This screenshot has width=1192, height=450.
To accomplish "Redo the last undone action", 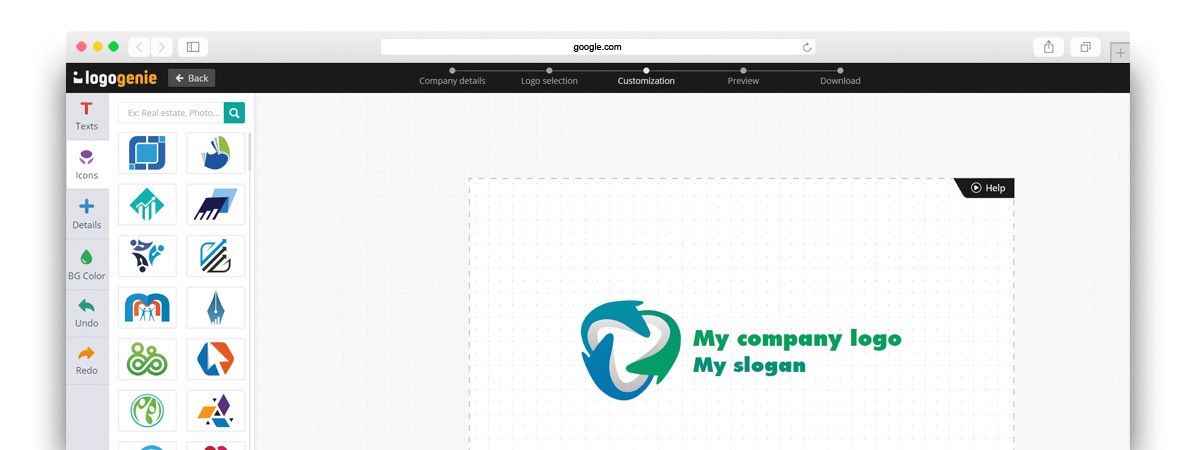I will pyautogui.click(x=87, y=360).
